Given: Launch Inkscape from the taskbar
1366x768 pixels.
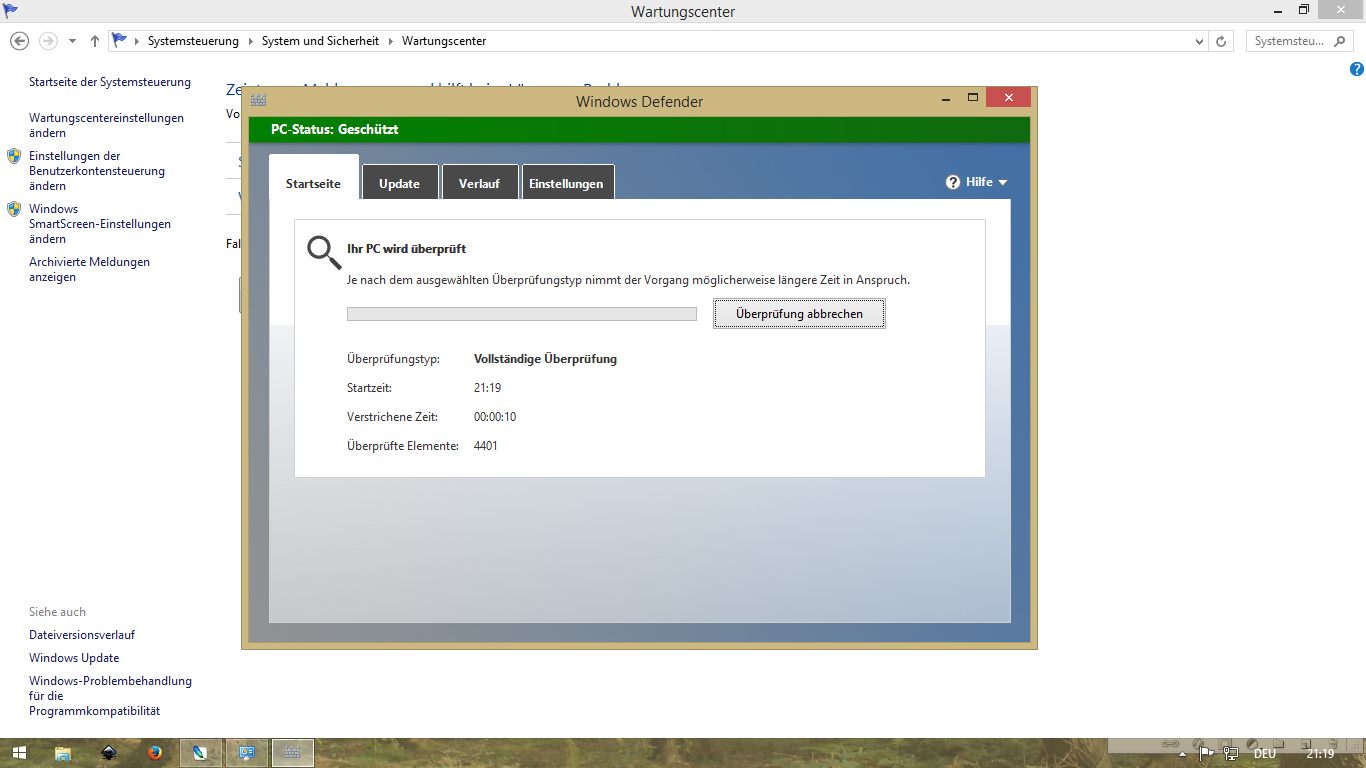Looking at the screenshot, I should click(109, 753).
